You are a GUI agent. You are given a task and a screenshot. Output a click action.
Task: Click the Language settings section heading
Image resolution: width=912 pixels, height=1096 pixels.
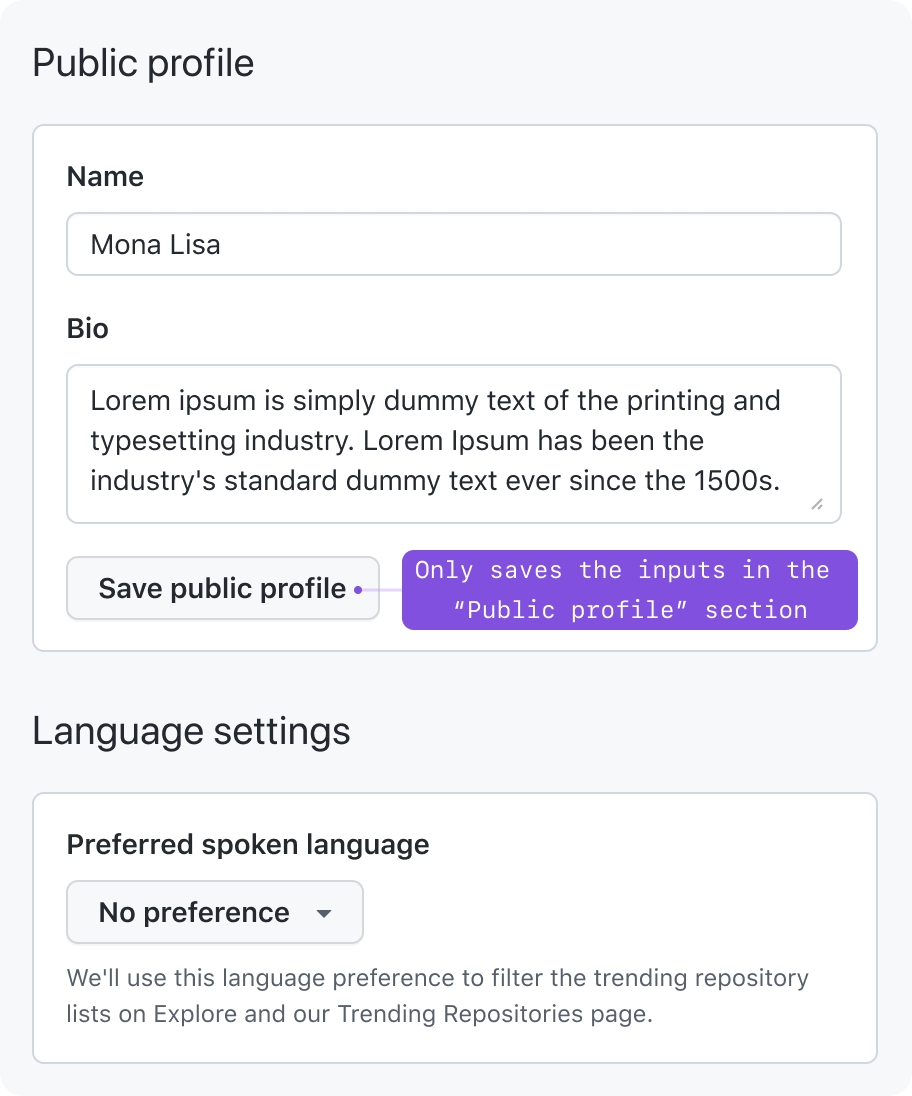coord(191,732)
